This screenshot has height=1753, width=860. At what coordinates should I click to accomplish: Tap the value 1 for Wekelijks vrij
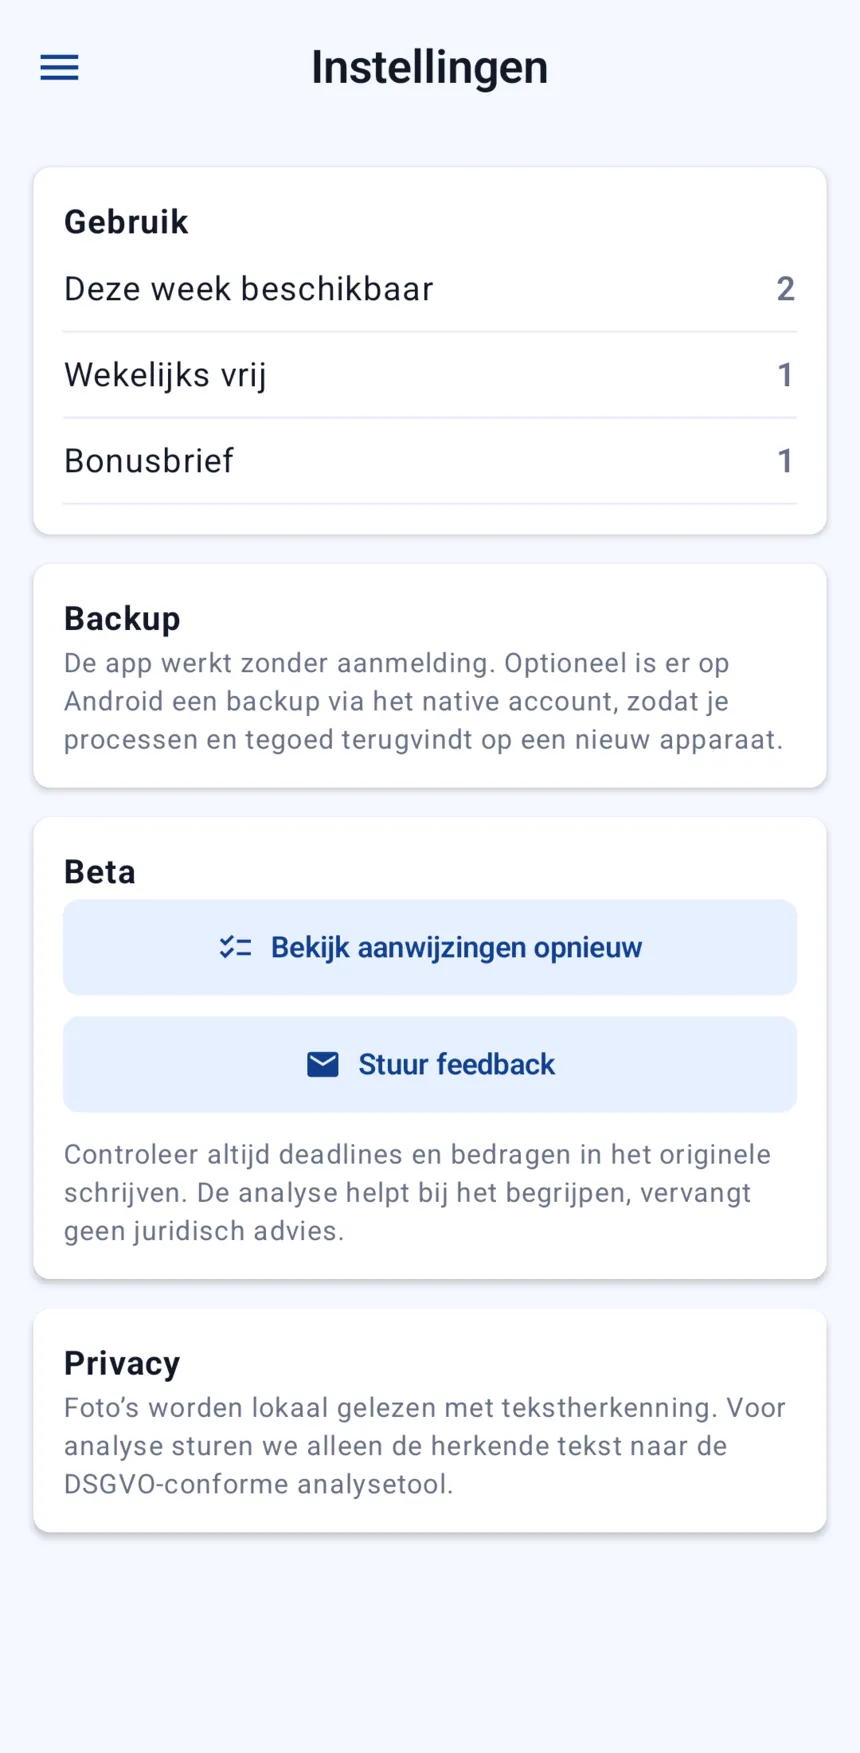(786, 375)
